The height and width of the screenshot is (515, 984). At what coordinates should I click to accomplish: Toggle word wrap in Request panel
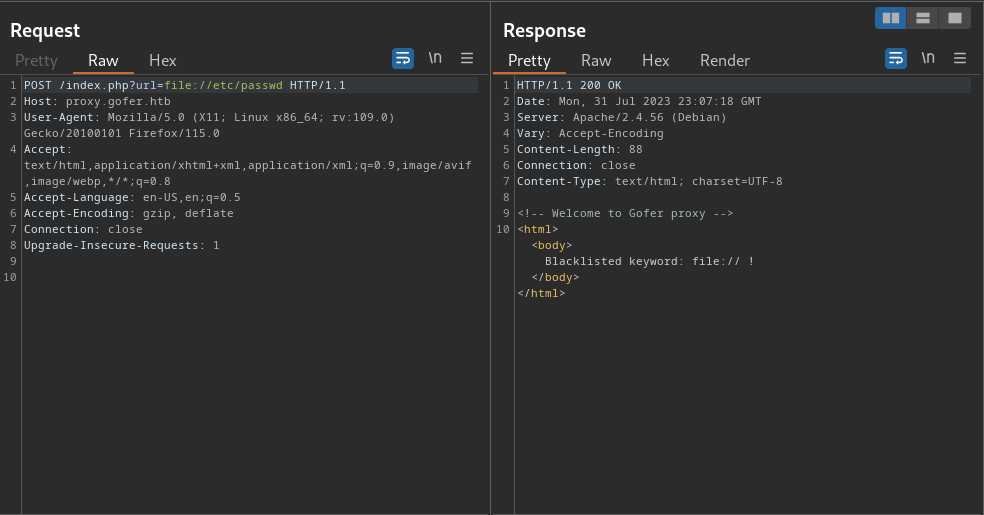(403, 58)
